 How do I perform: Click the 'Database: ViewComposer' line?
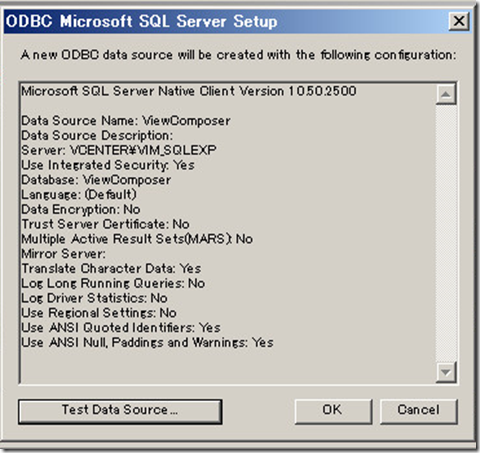coord(96,180)
